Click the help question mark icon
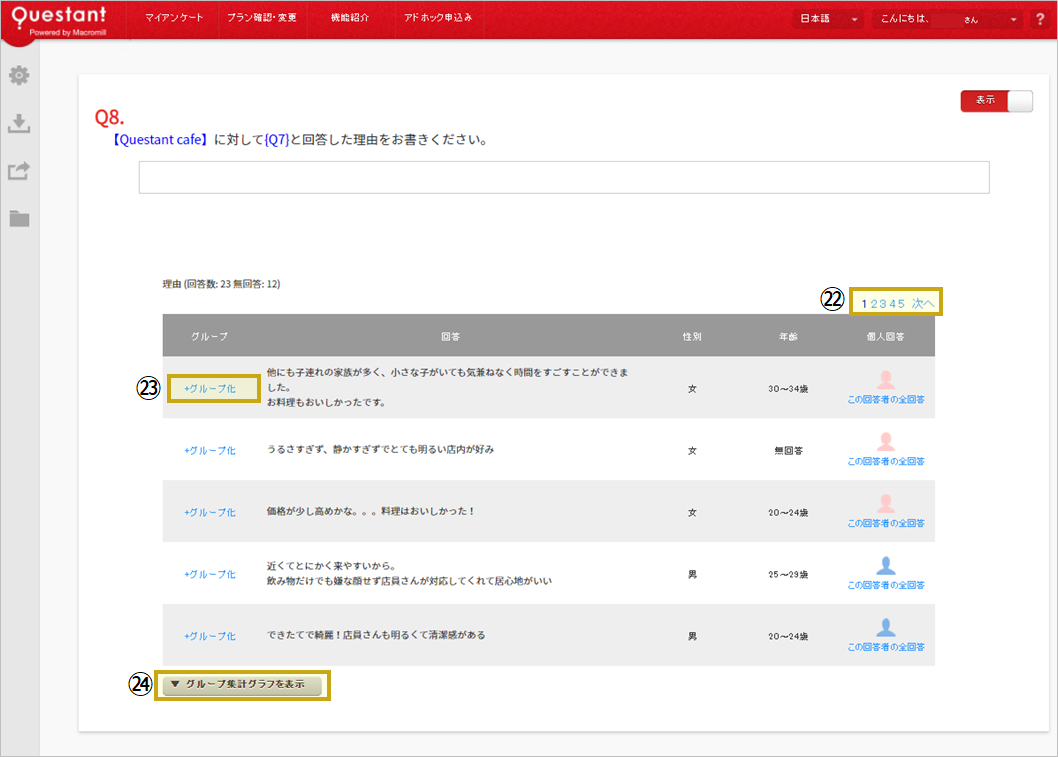 [x=1040, y=18]
